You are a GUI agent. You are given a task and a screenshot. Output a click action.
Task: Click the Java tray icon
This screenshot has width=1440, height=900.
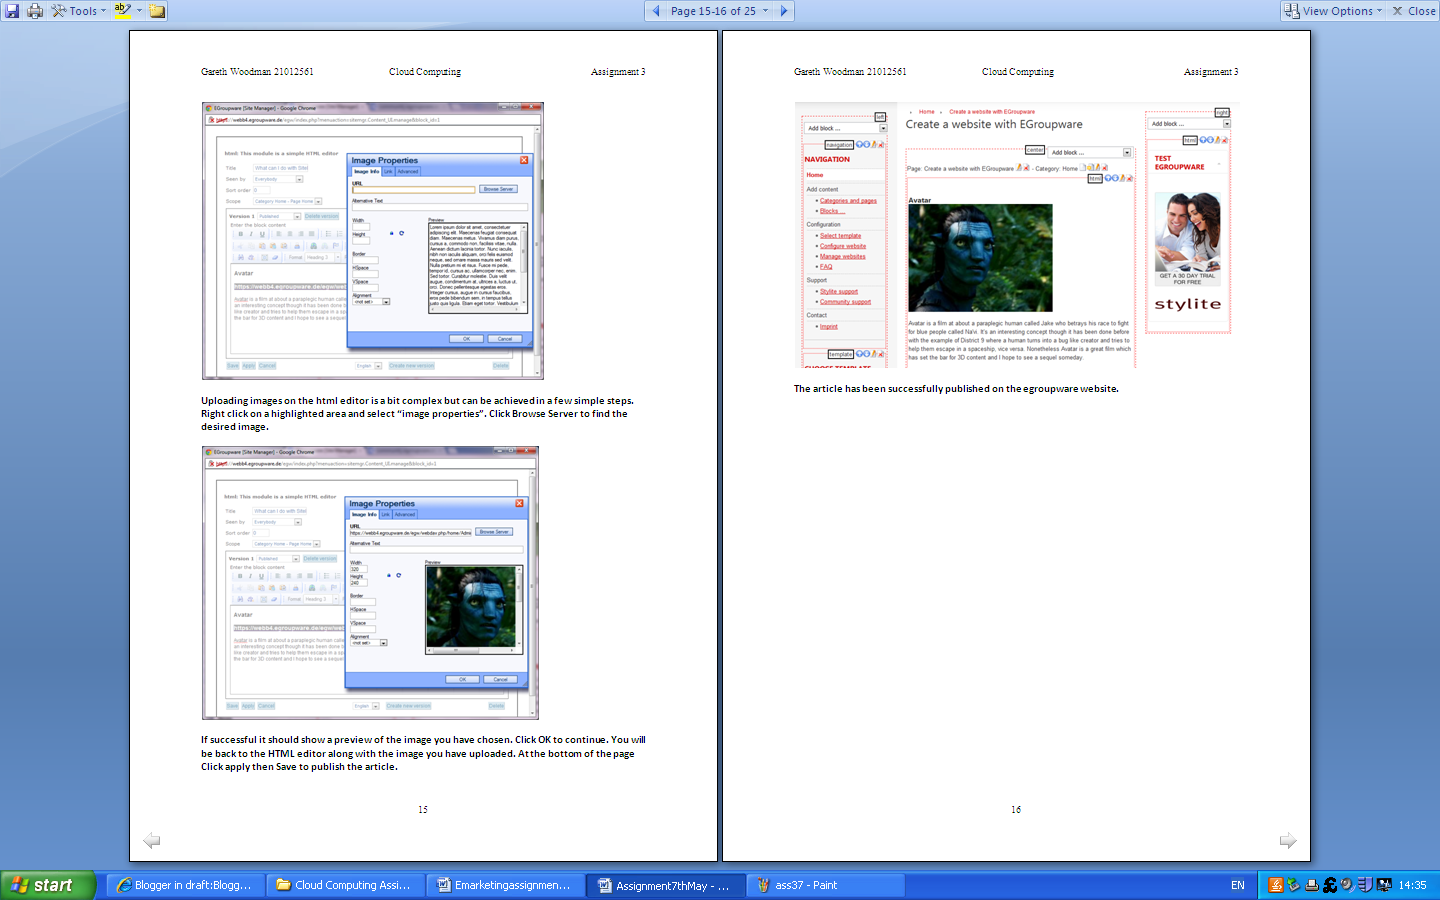pos(1275,885)
